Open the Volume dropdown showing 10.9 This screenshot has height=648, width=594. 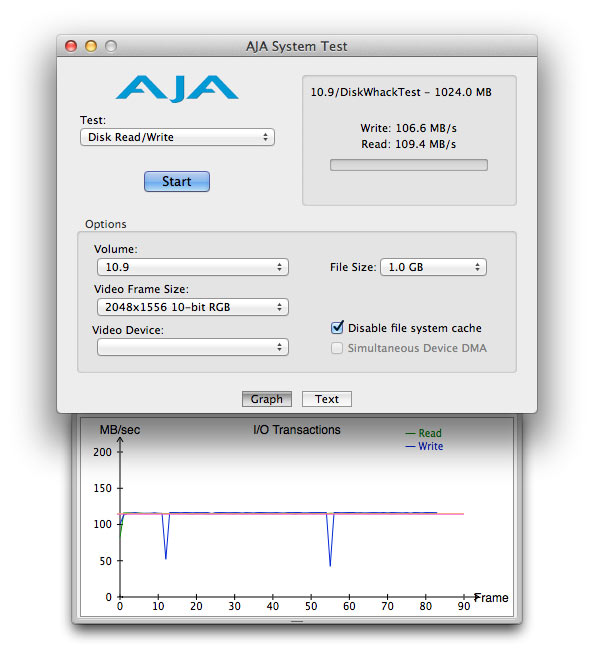click(x=193, y=267)
